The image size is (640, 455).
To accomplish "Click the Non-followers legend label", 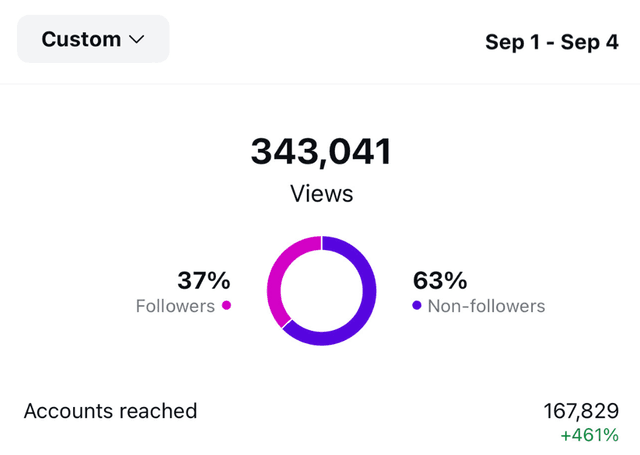I will 486,306.
